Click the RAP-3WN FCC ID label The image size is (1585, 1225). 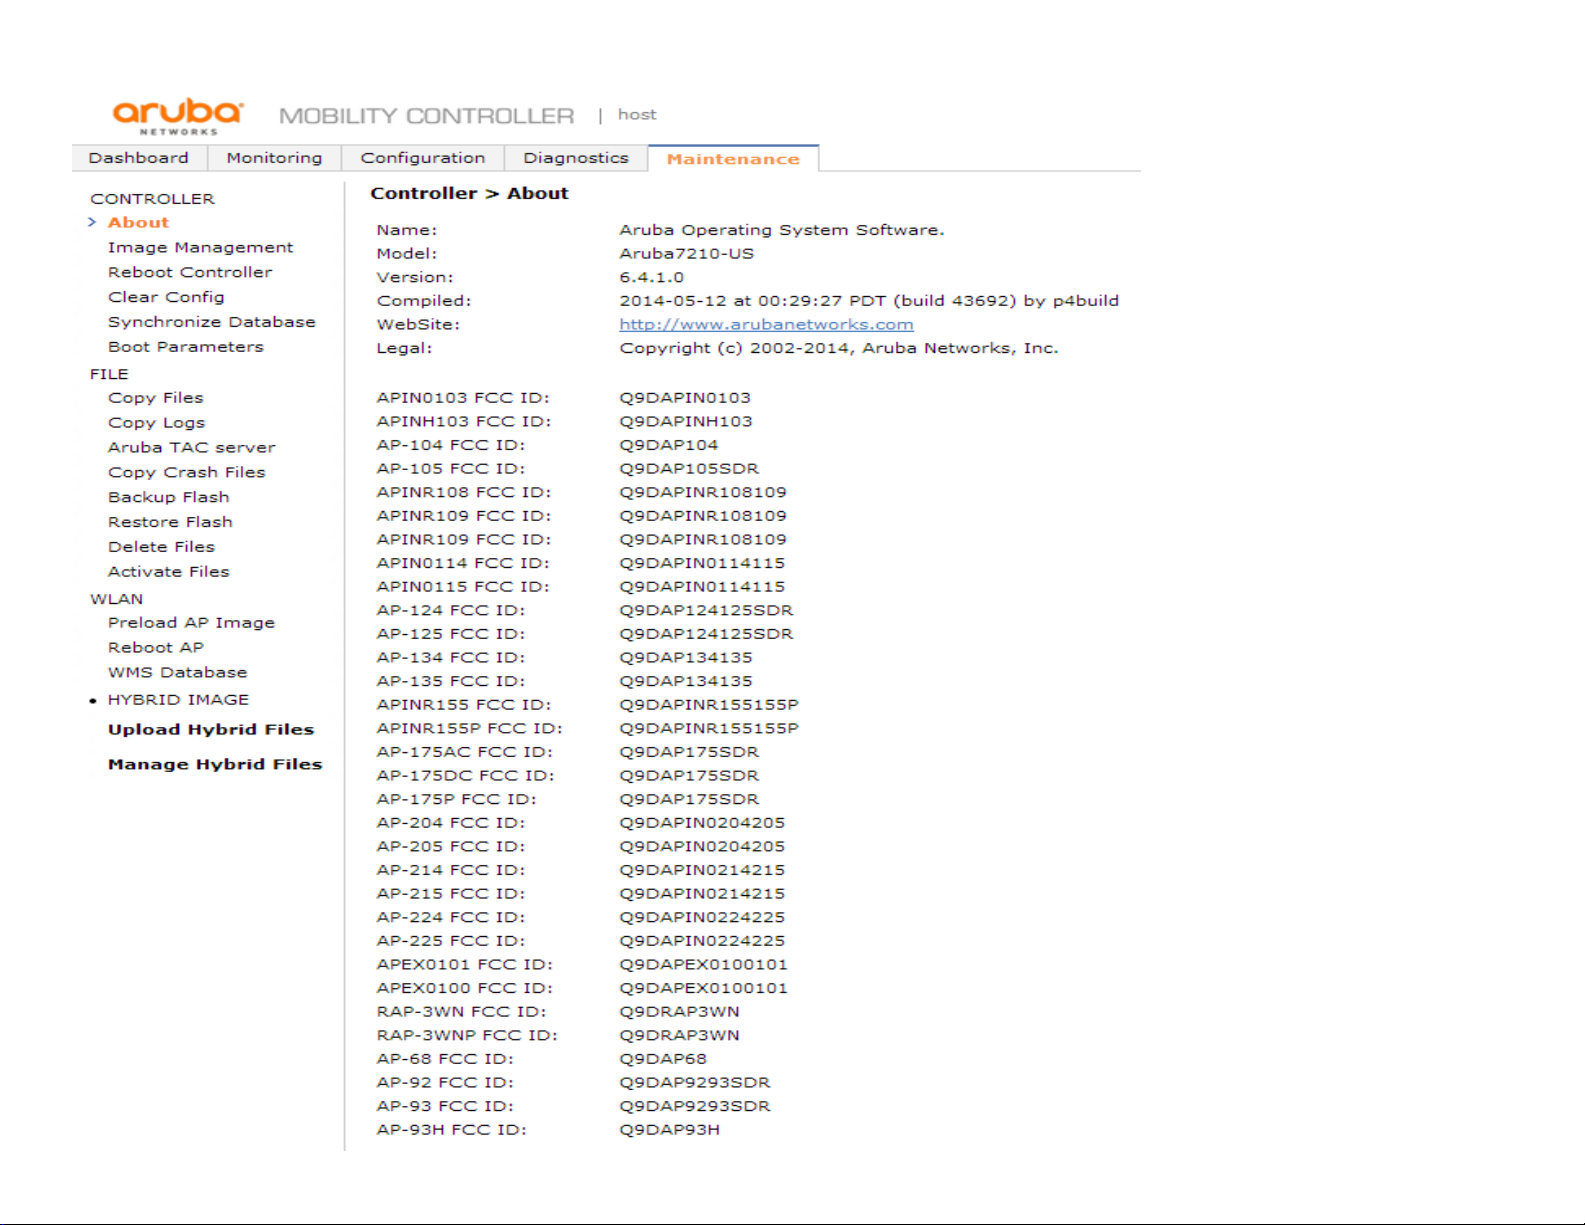[x=461, y=1012]
